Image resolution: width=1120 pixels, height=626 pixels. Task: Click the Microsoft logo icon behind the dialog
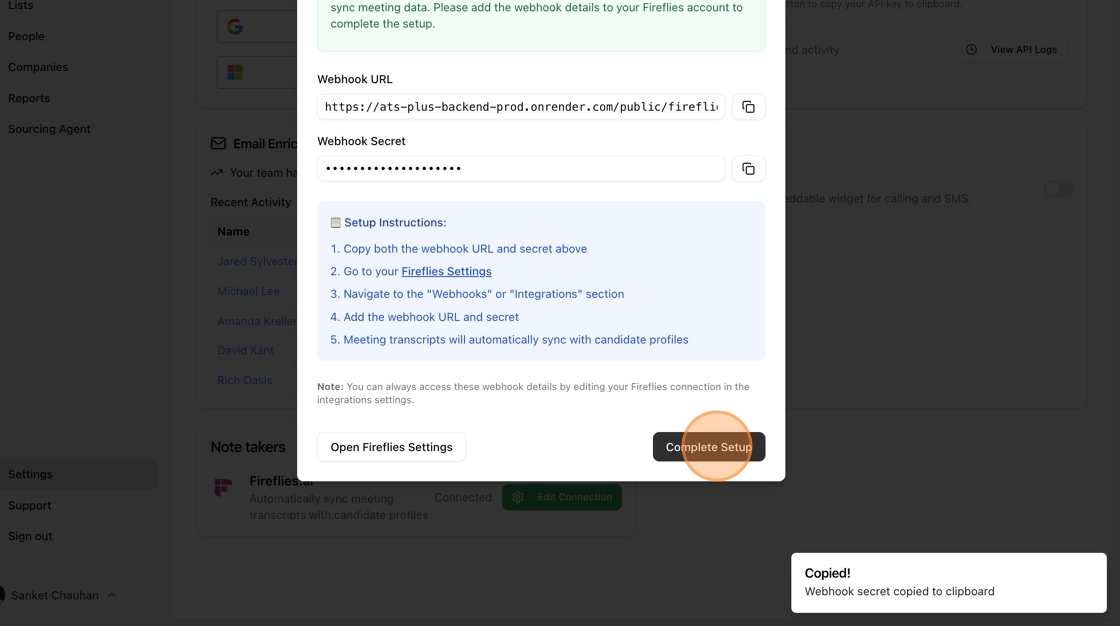(235, 72)
